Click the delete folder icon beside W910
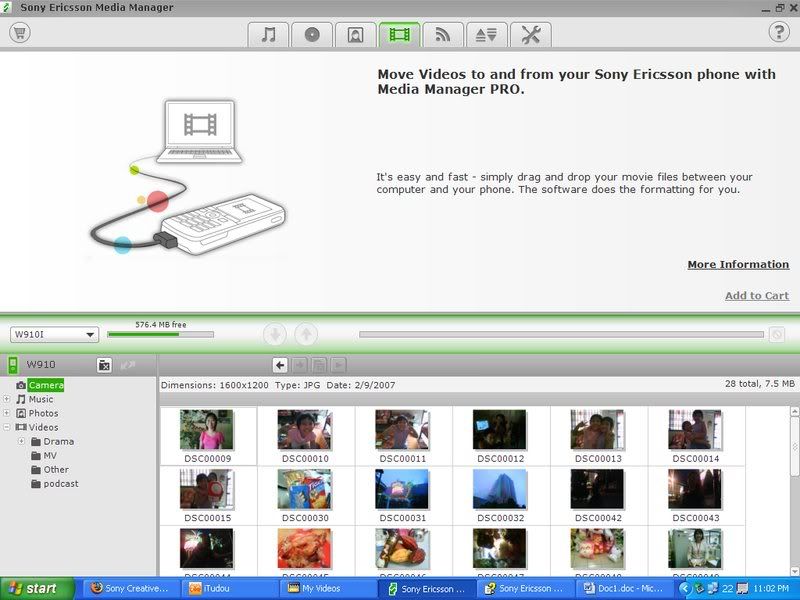800x600 pixels. click(104, 365)
